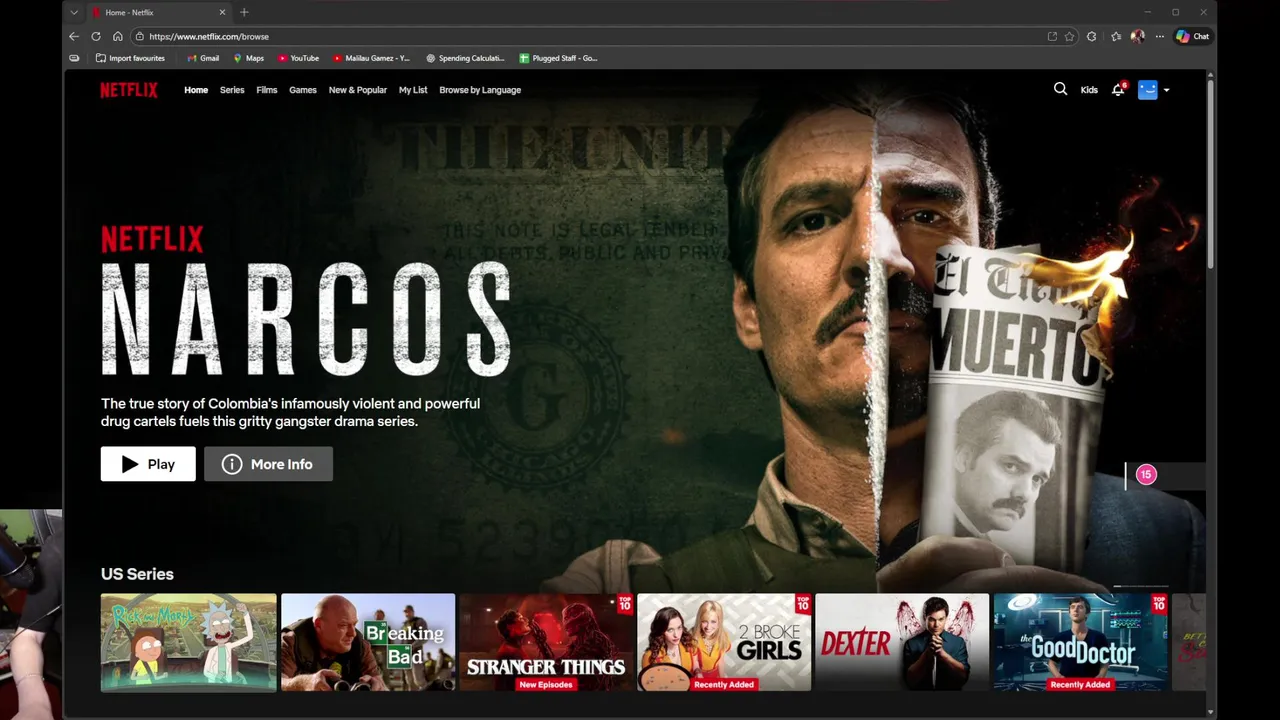Open the YouTube bookmark
Viewport: 1280px width, 720px height.
click(298, 58)
